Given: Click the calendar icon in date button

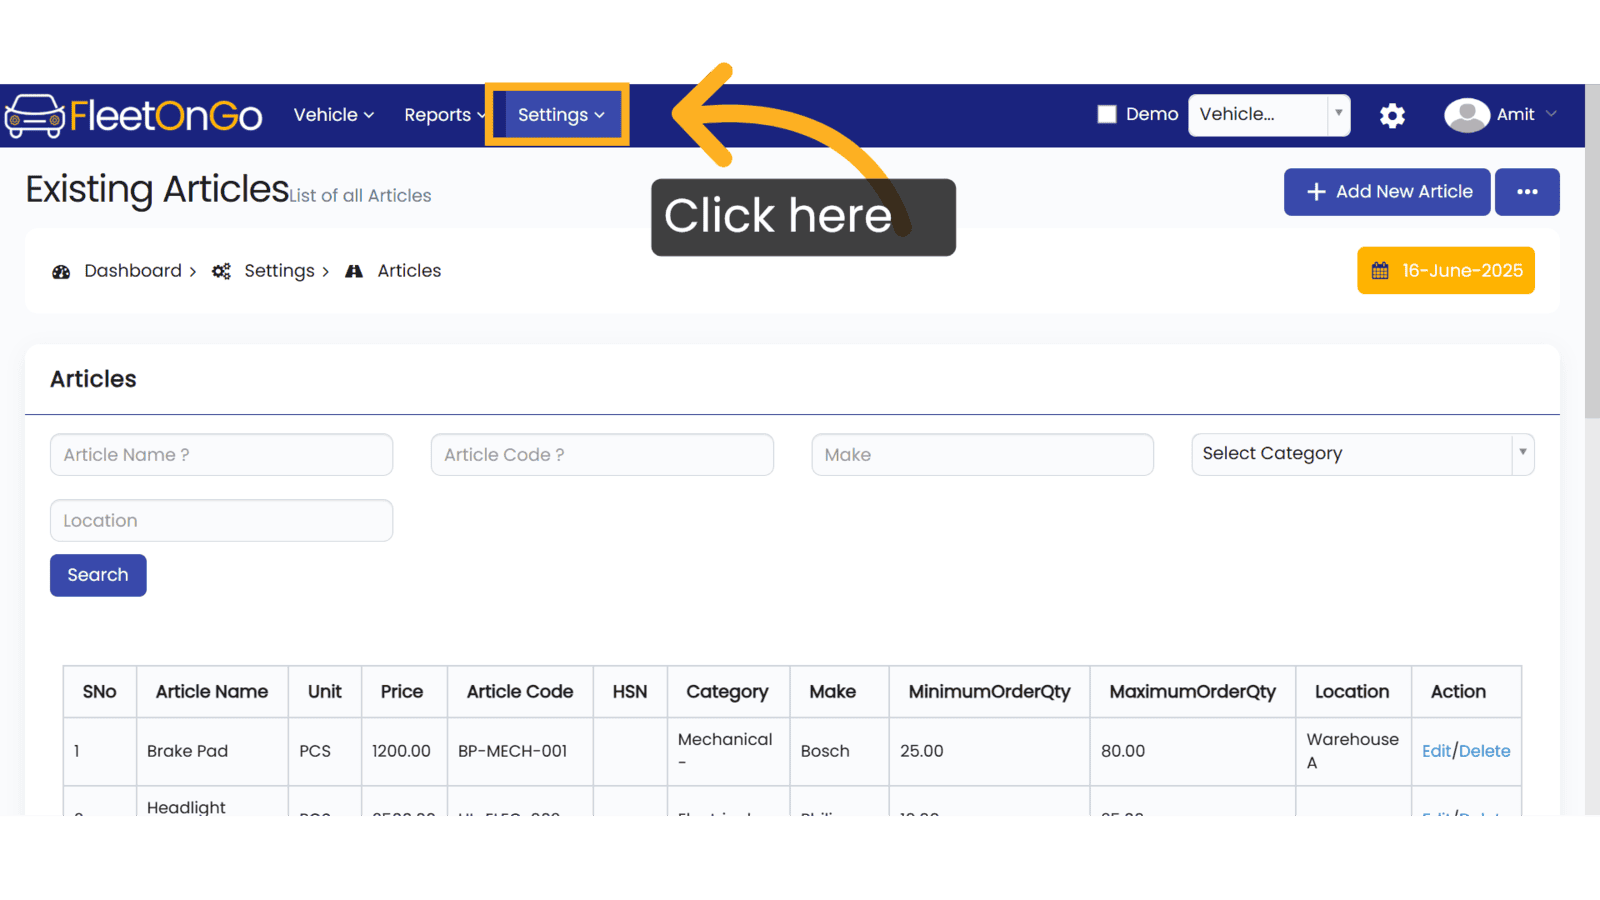Looking at the screenshot, I should (x=1380, y=271).
